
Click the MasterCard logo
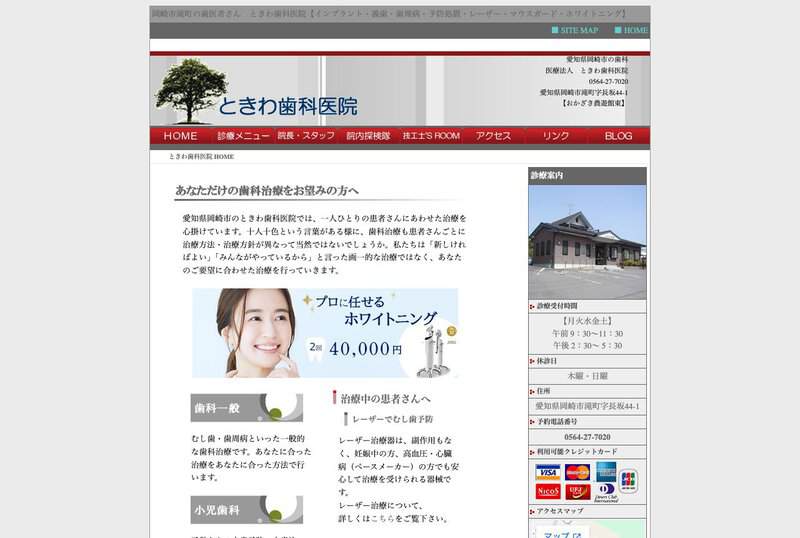577,472
